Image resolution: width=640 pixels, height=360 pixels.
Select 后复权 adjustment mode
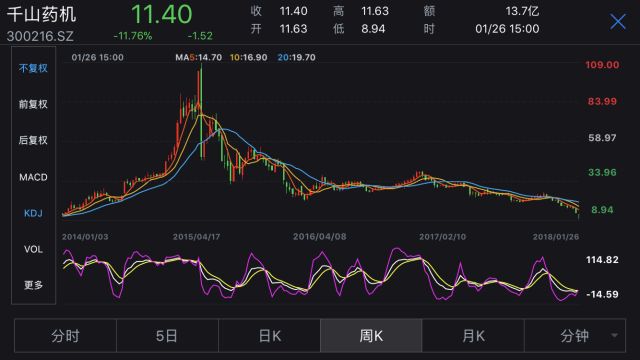33,140
